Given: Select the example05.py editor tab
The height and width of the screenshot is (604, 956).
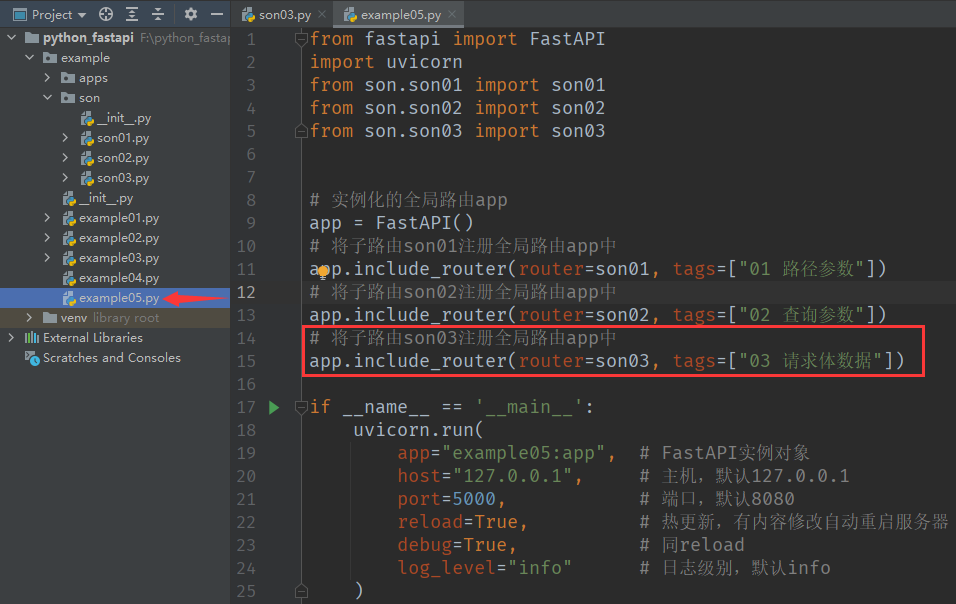Looking at the screenshot, I should pos(400,16).
